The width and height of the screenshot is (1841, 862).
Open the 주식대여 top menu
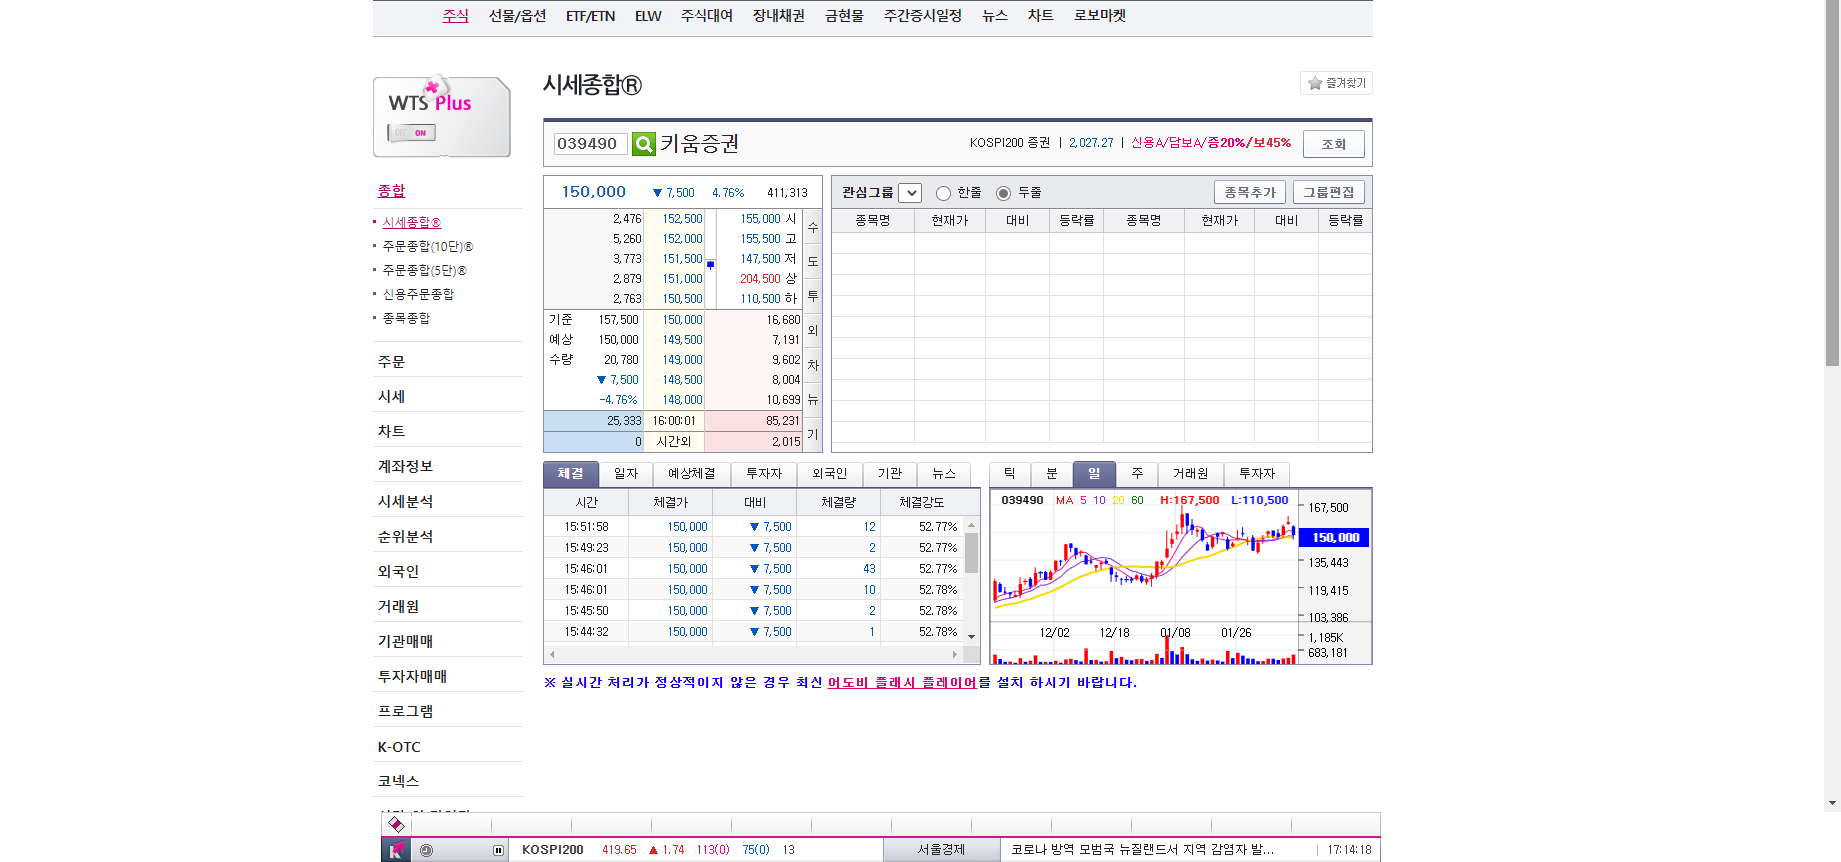click(707, 16)
